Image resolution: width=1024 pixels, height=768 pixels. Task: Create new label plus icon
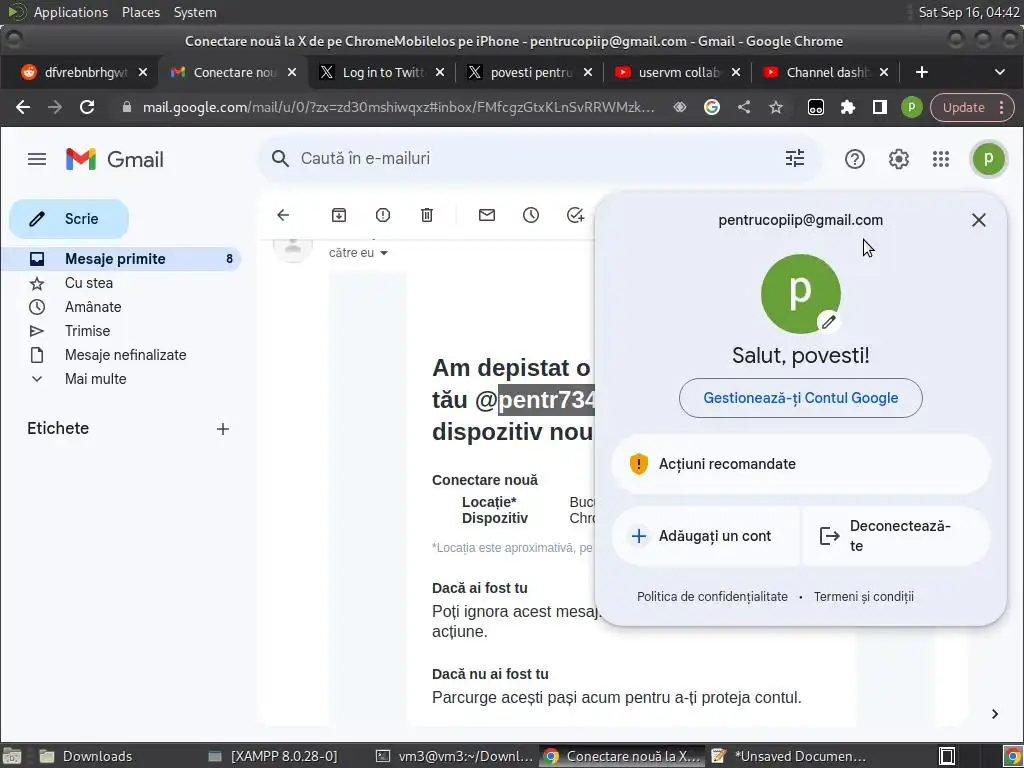point(223,429)
